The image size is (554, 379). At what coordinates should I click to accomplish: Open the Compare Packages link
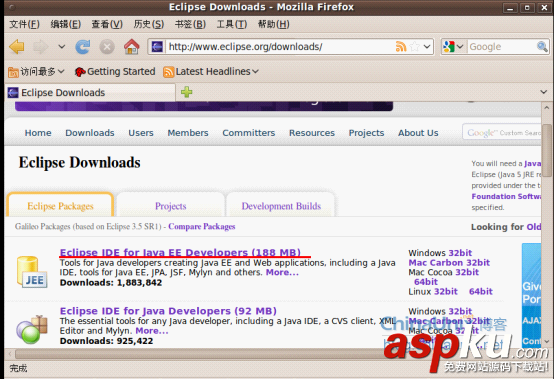(201, 226)
